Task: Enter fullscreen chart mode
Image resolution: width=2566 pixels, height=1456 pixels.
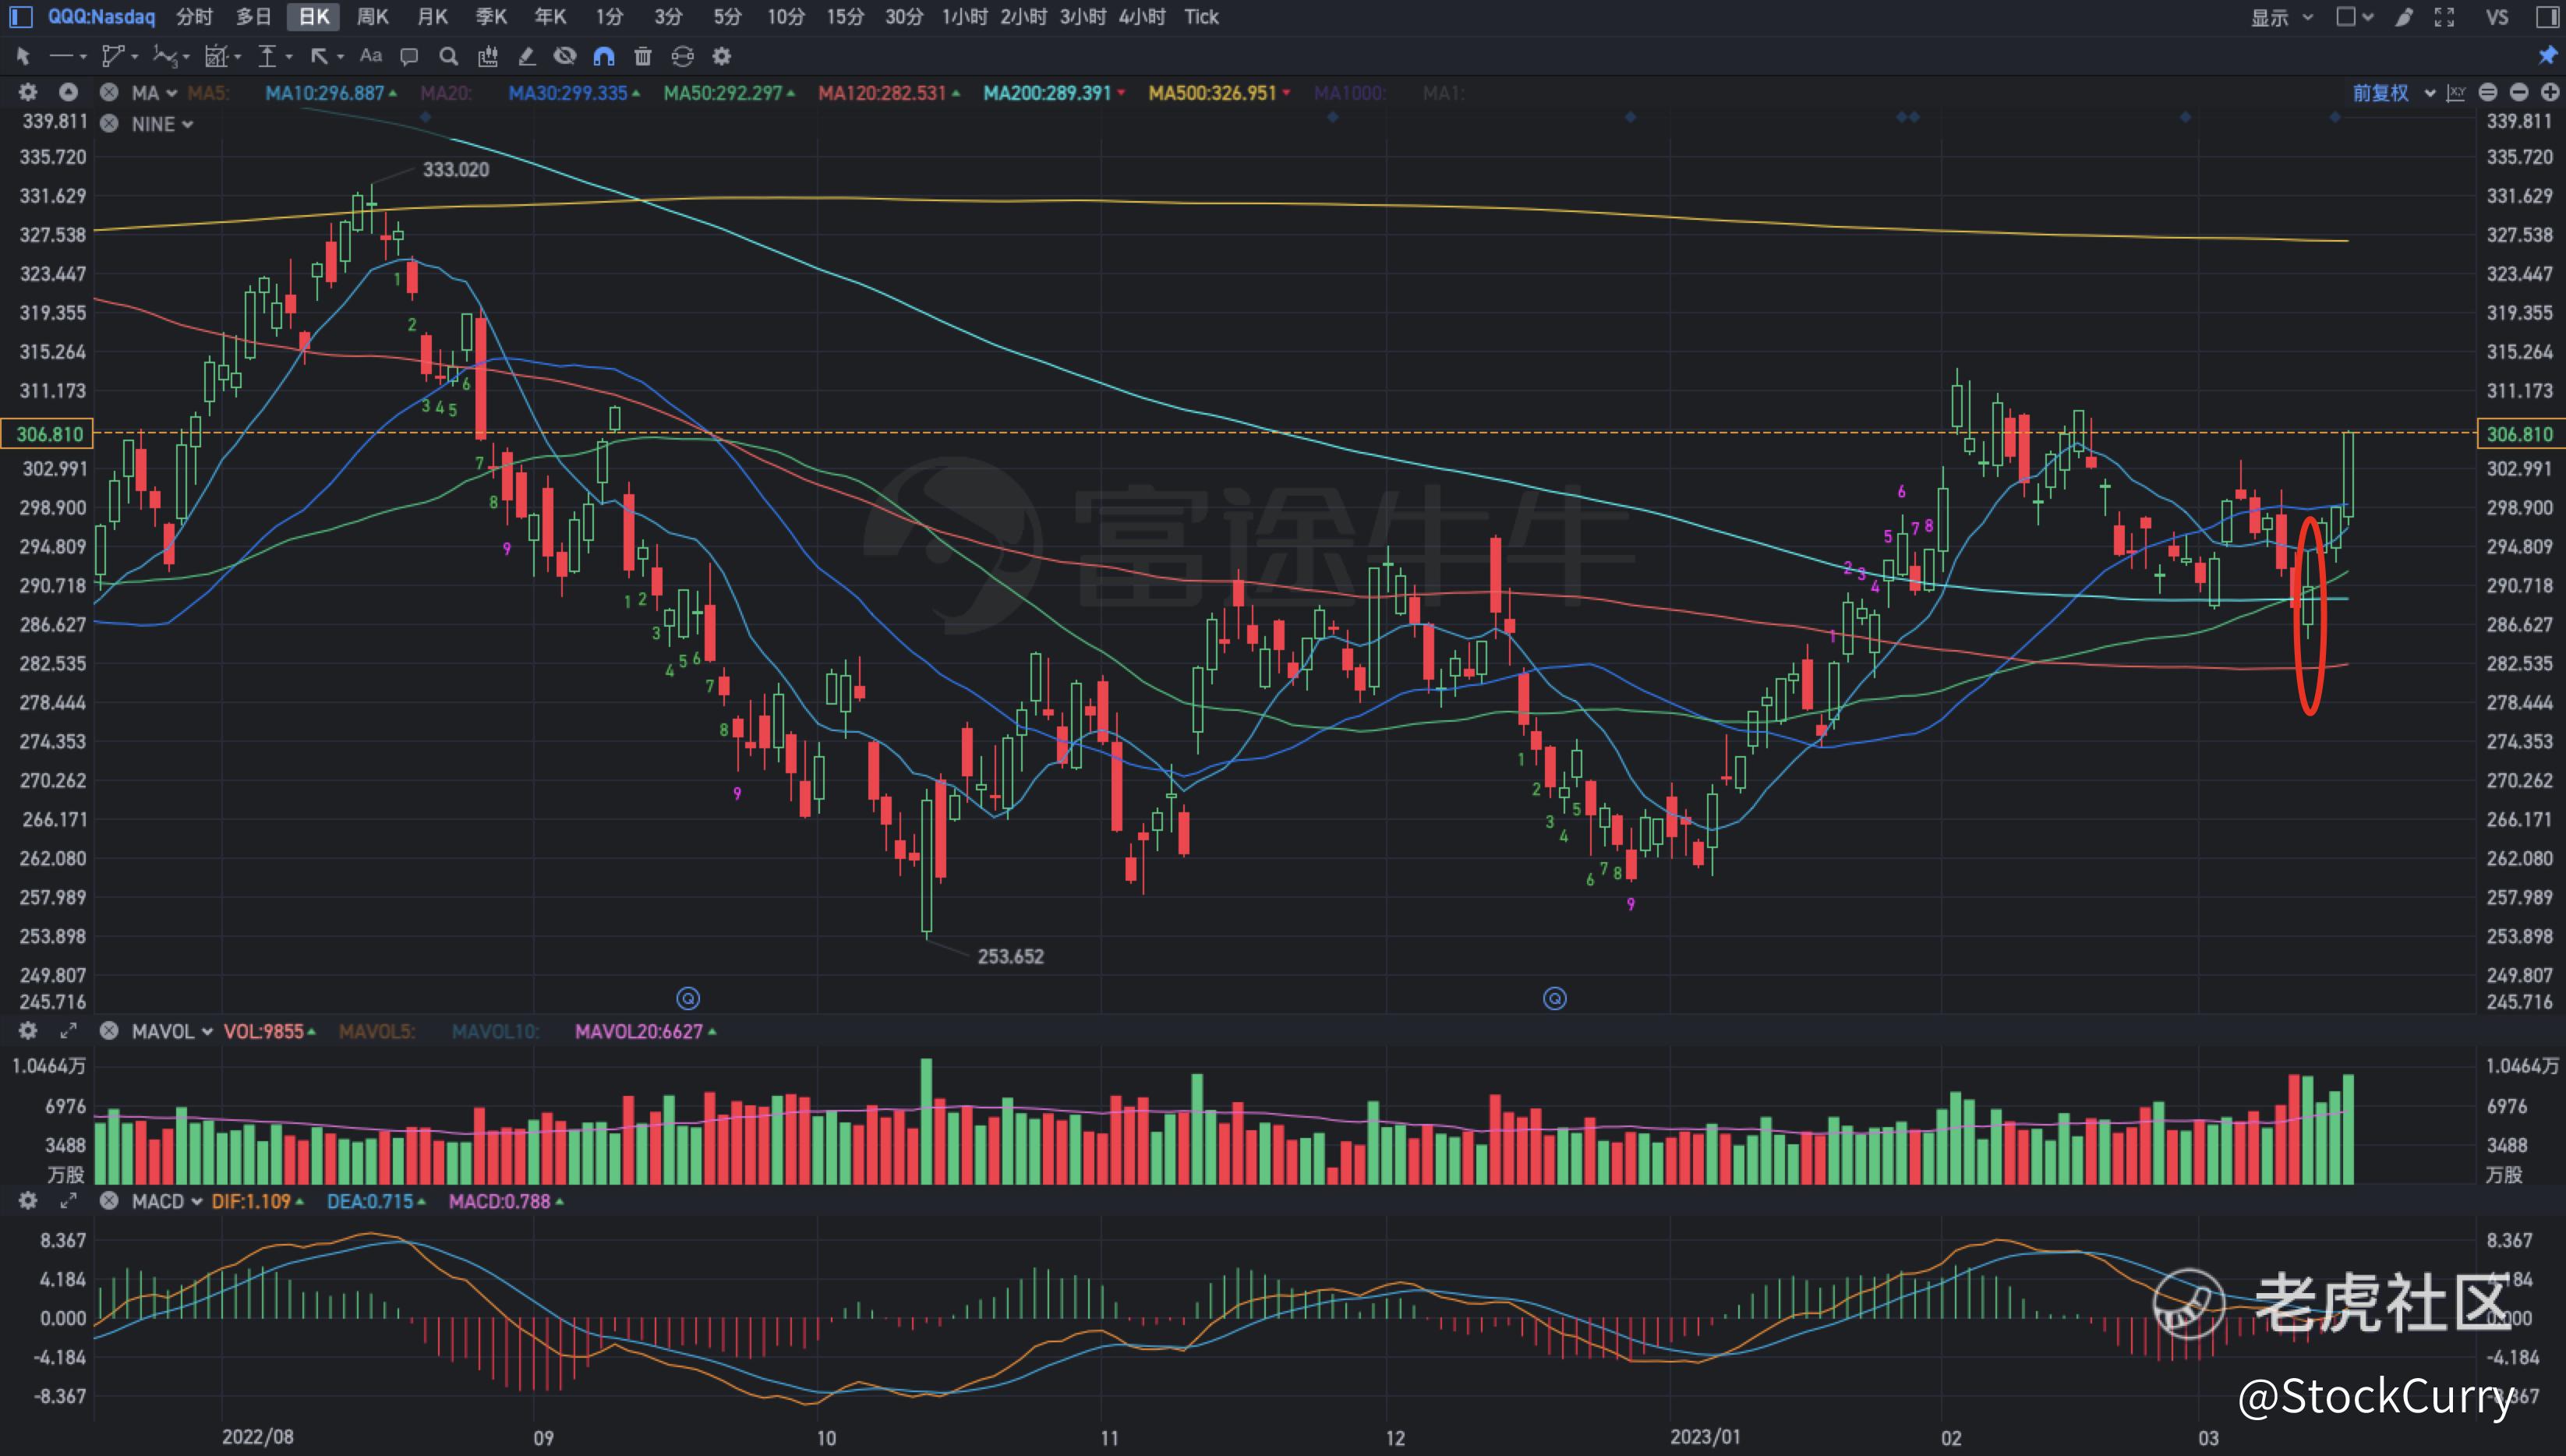Action: (x=2444, y=17)
